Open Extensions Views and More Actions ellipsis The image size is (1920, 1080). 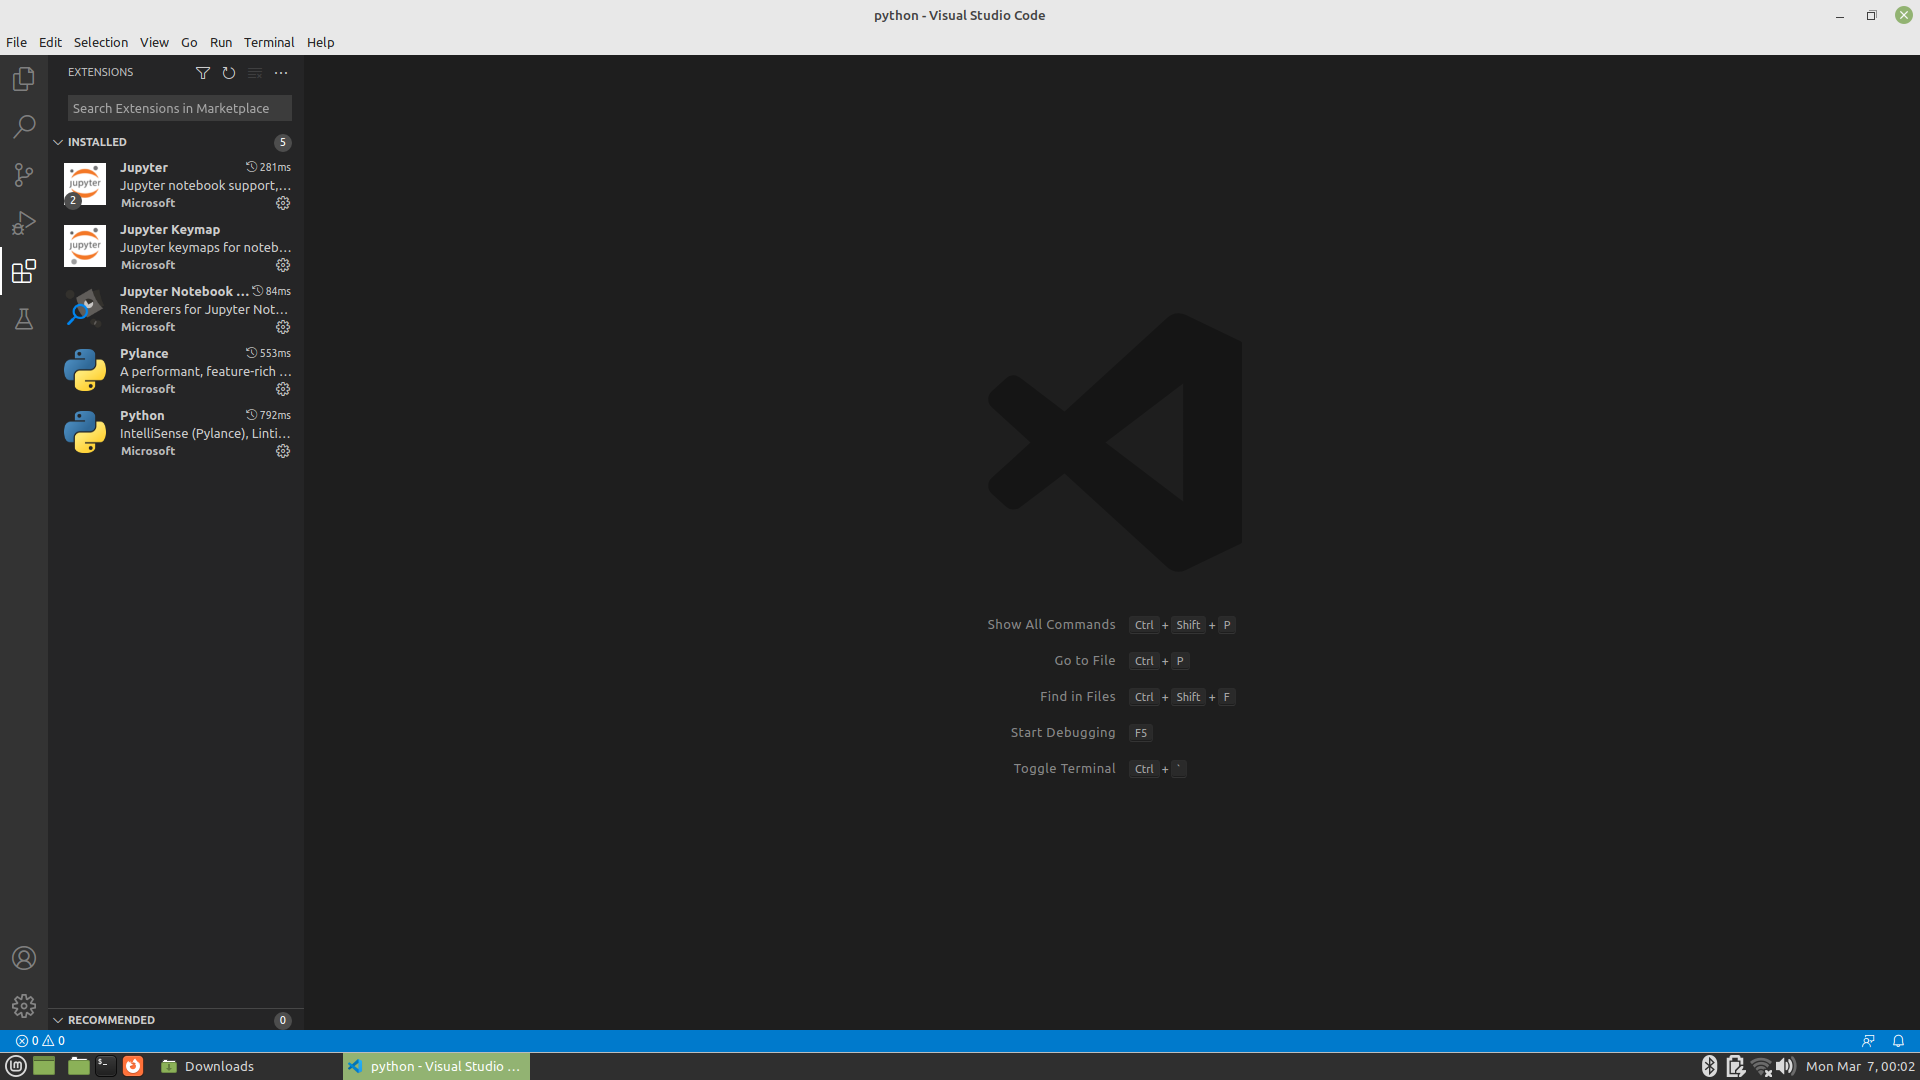[281, 73]
